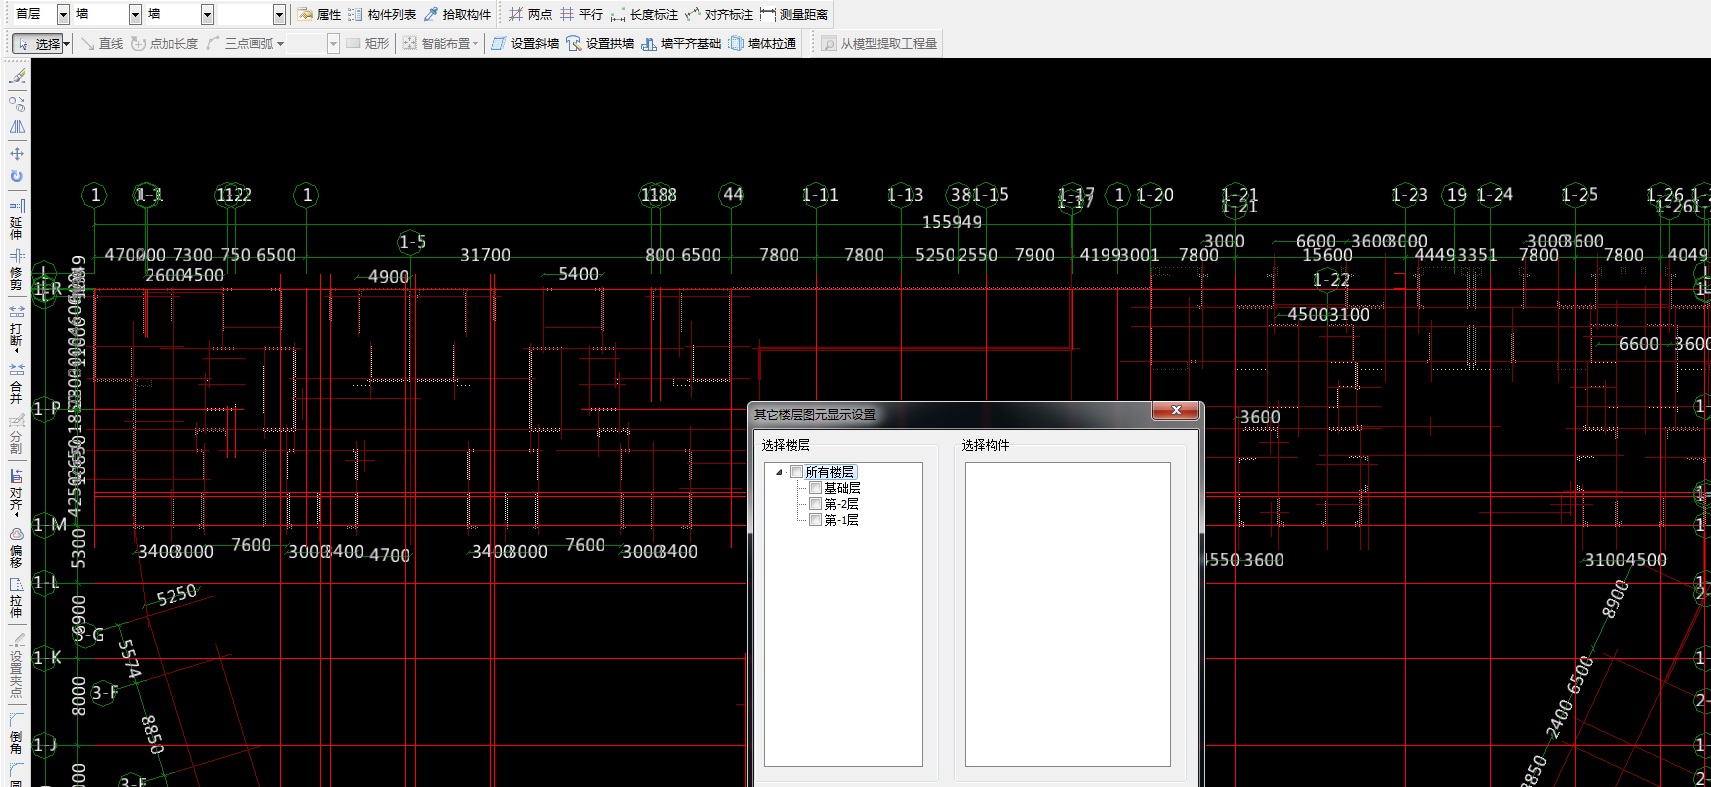Pick the 点加长度 point-plus-length tool

165,43
